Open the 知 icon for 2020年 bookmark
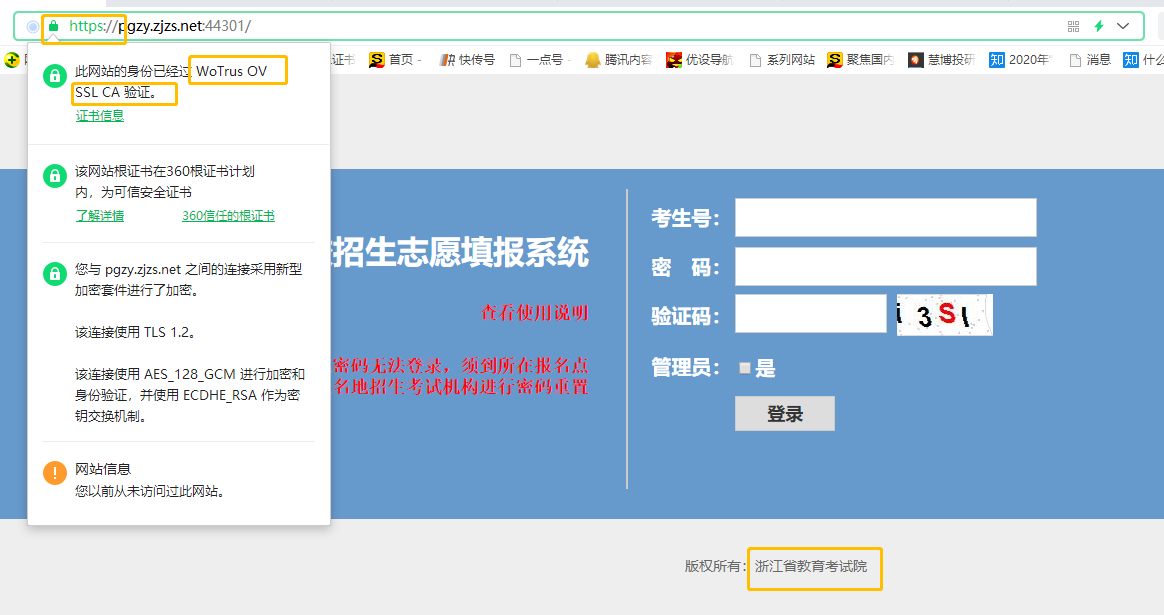 click(997, 59)
